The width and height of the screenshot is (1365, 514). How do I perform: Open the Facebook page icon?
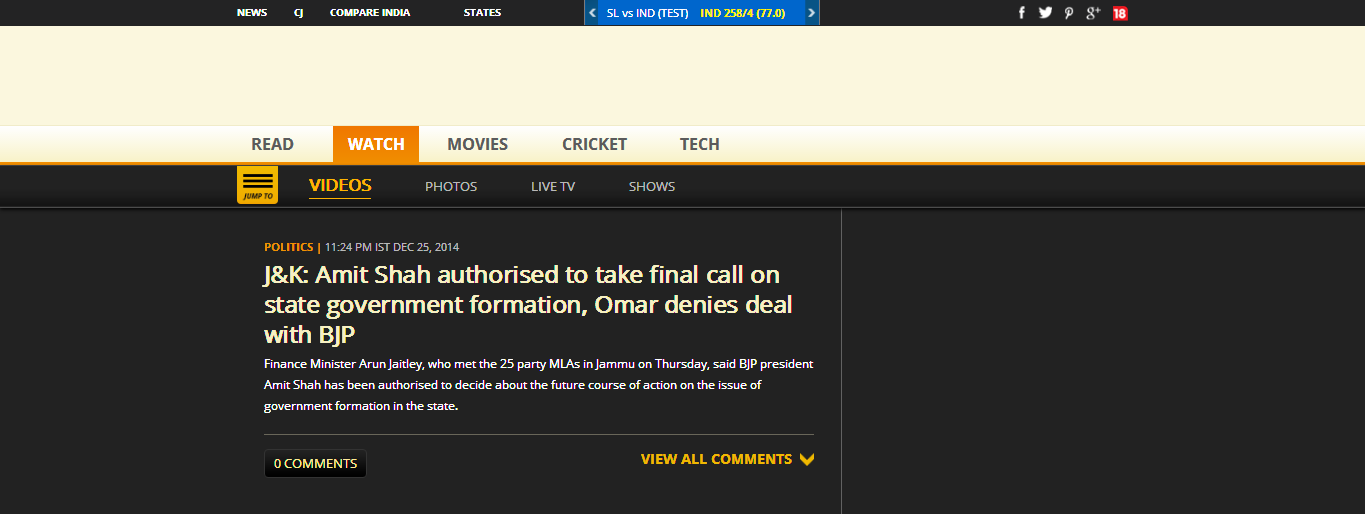click(x=1022, y=13)
